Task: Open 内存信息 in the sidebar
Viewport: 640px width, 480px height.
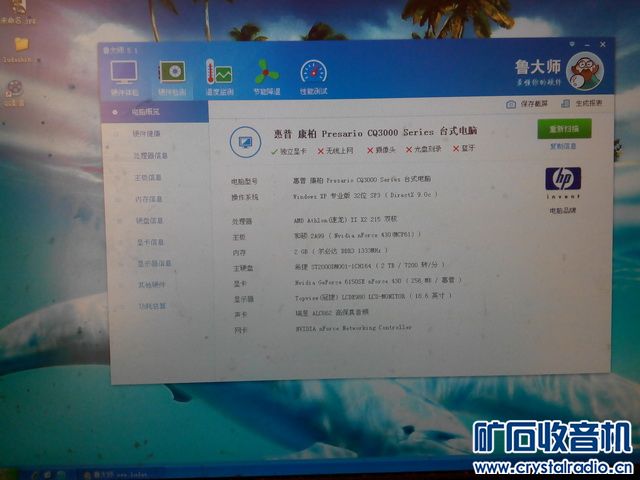Action: (x=149, y=199)
